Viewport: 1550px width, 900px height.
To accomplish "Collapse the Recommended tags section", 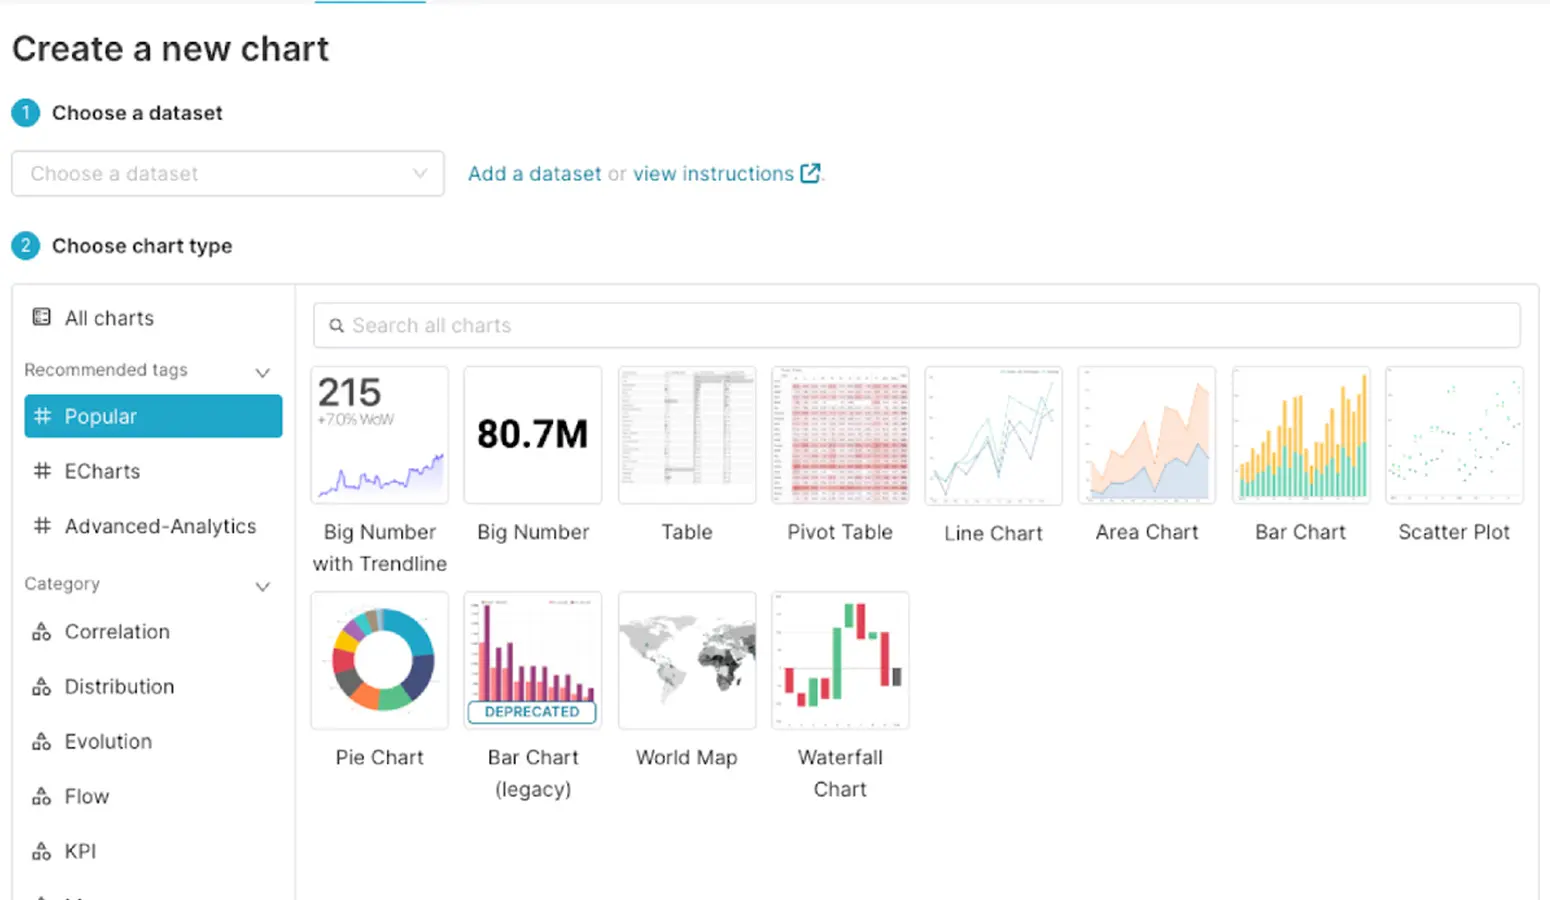I will coord(263,372).
